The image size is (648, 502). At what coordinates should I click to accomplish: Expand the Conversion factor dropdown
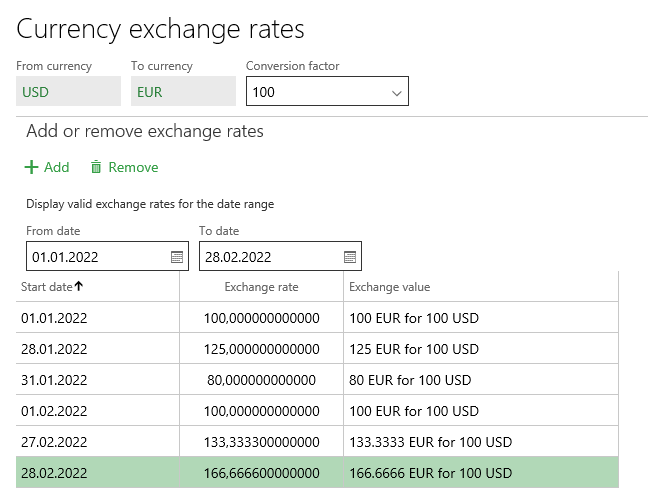[397, 93]
